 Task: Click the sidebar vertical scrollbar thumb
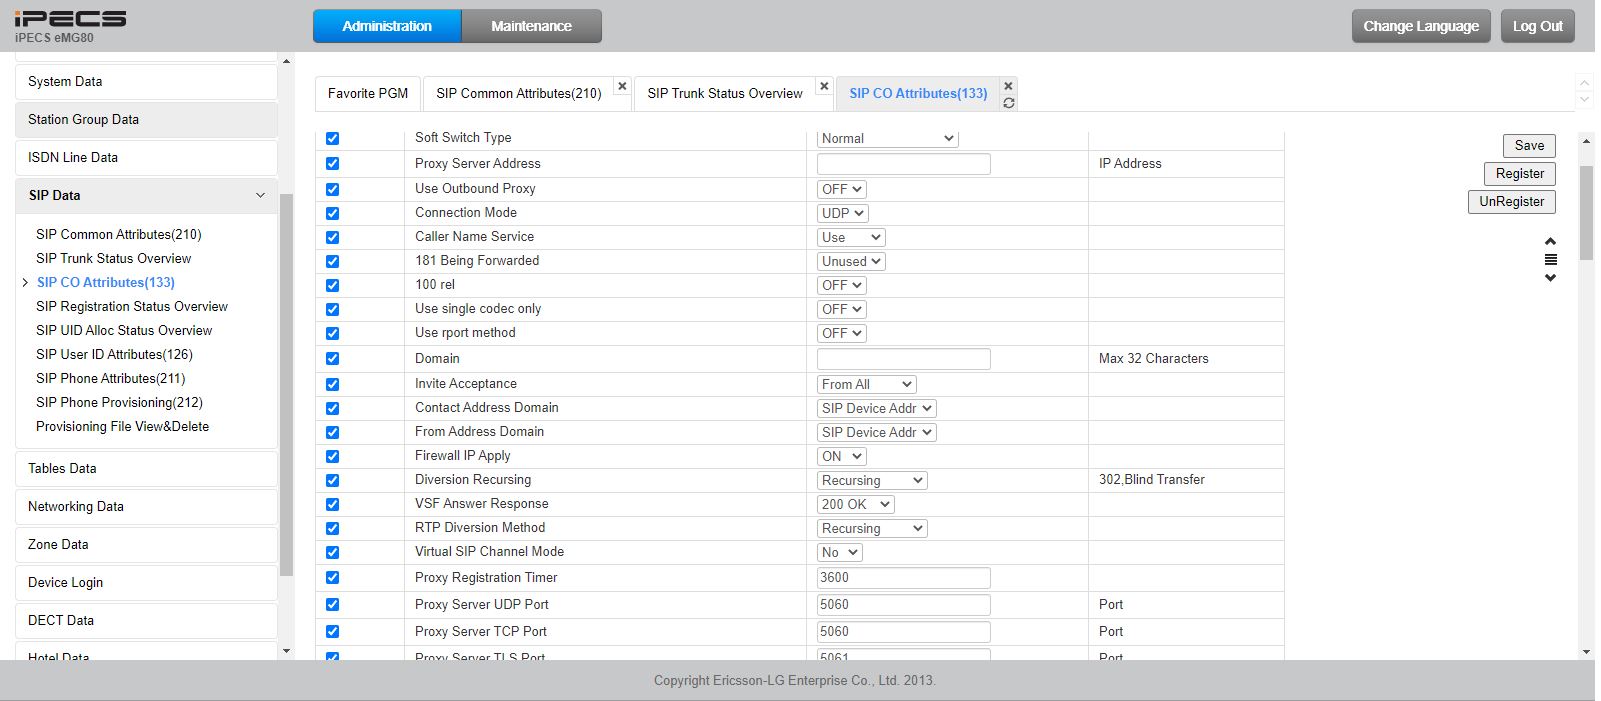(x=286, y=385)
